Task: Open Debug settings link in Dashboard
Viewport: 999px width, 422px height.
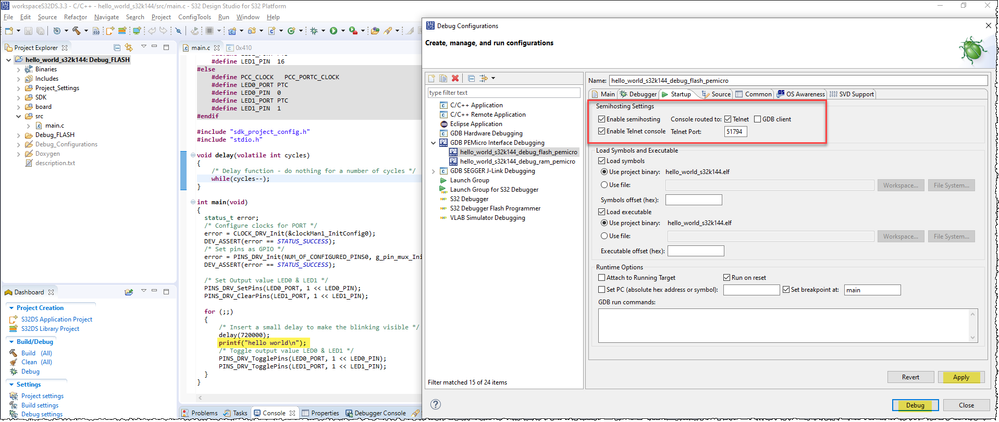Action: 43,414
